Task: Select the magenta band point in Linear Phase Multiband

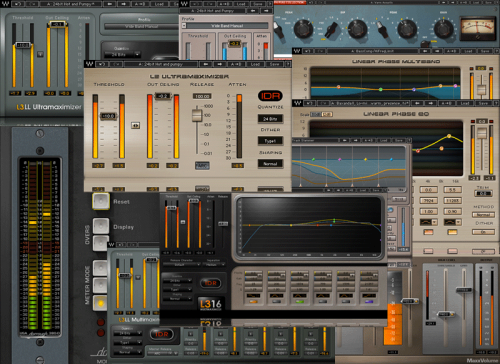Action: (455, 86)
